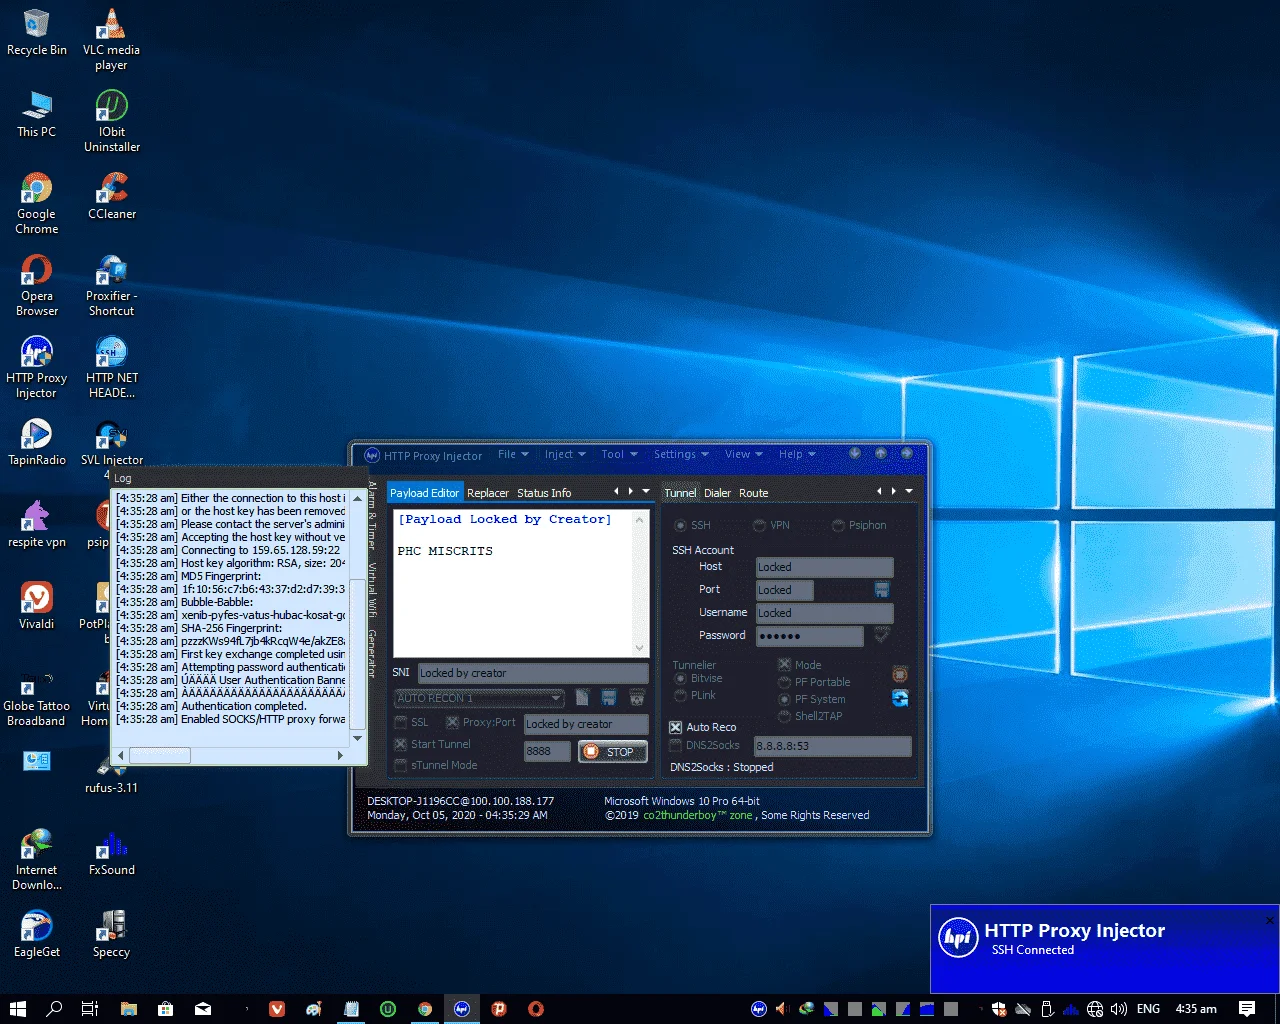The image size is (1280, 1024).
Task: Click the blue refresh icon beside PF System
Action: pyautogui.click(x=900, y=698)
